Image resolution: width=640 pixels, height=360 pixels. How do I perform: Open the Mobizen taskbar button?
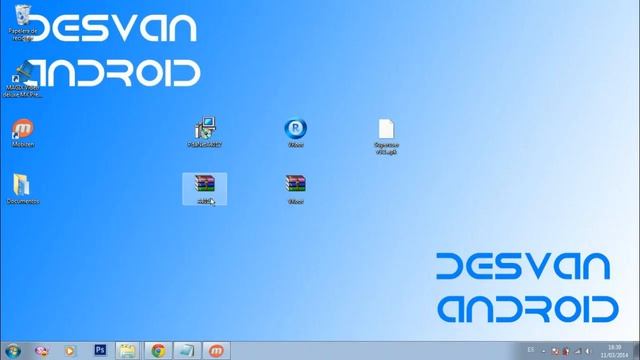tap(216, 351)
